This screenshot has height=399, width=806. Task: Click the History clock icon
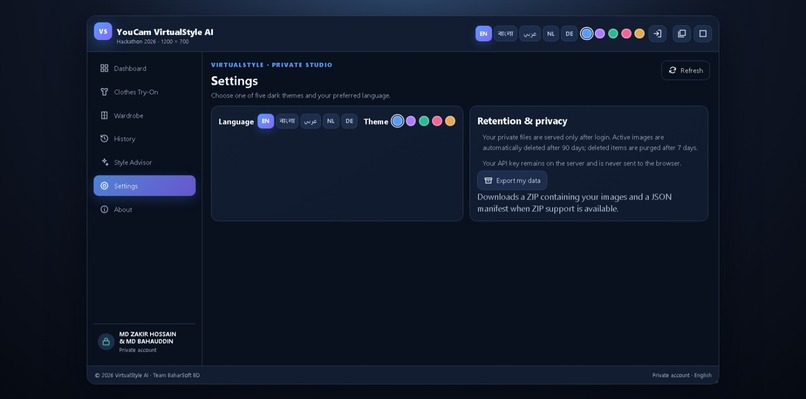(x=104, y=139)
